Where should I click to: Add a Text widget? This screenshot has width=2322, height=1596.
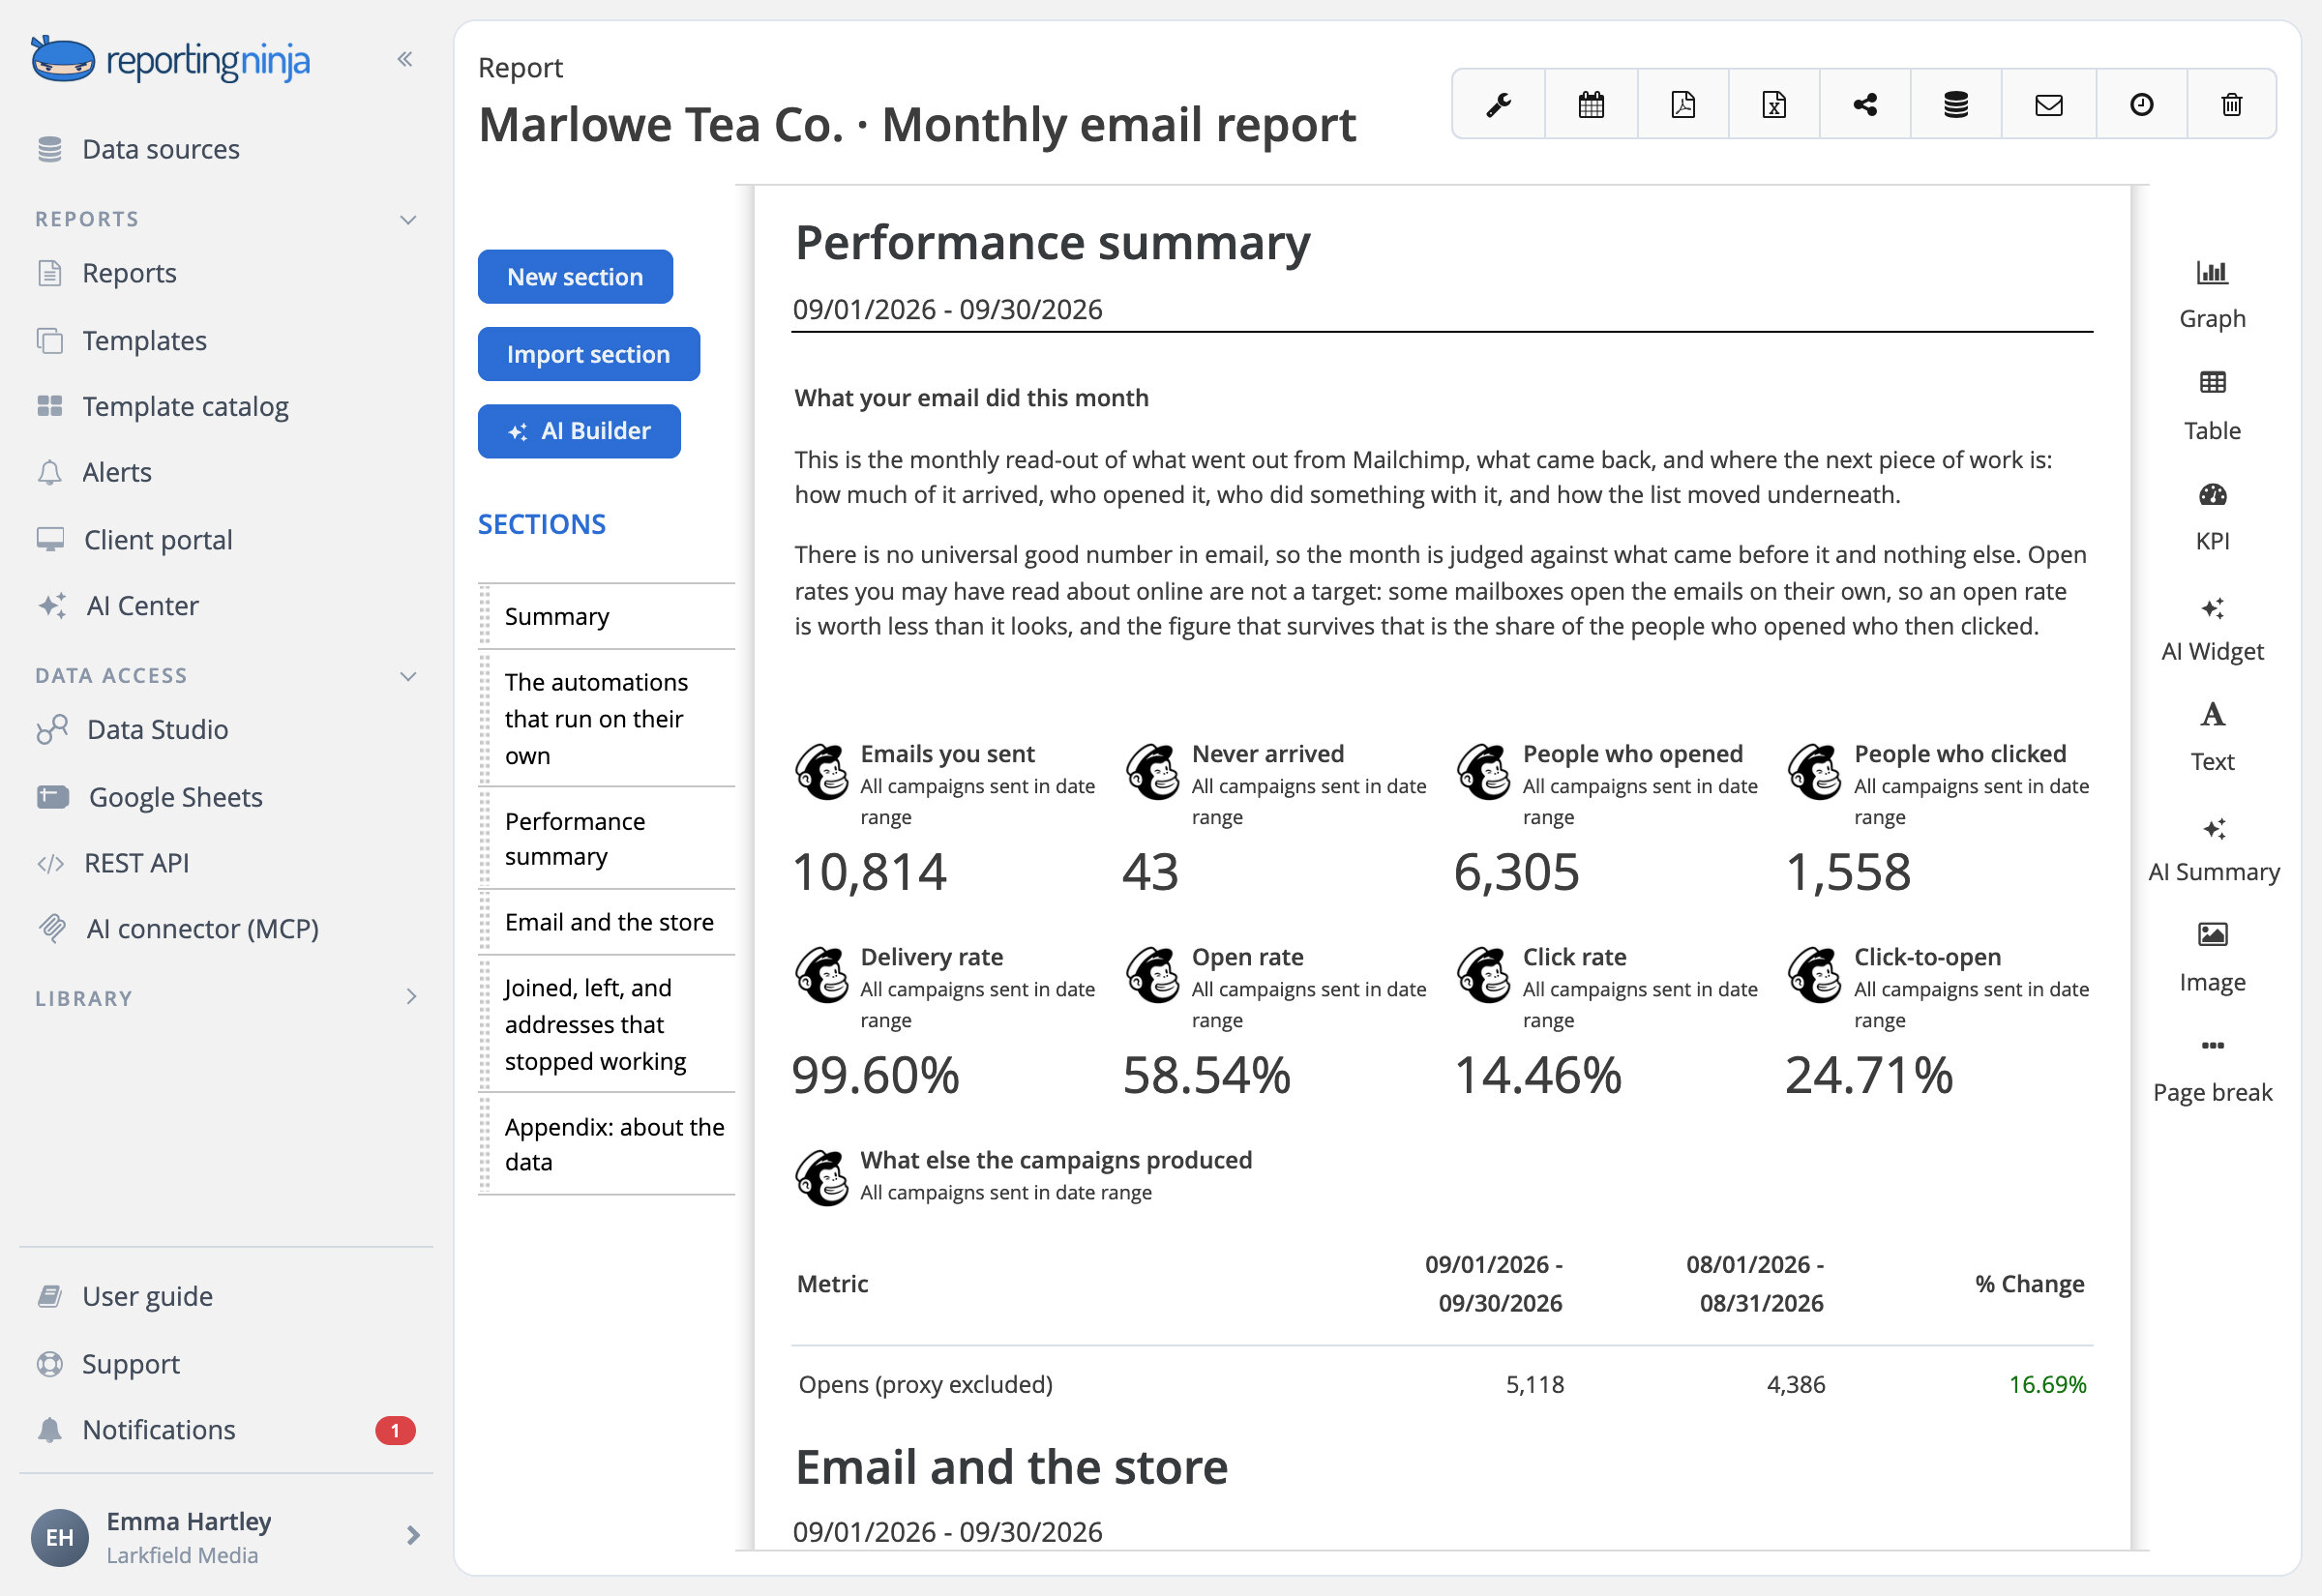pos(2212,738)
